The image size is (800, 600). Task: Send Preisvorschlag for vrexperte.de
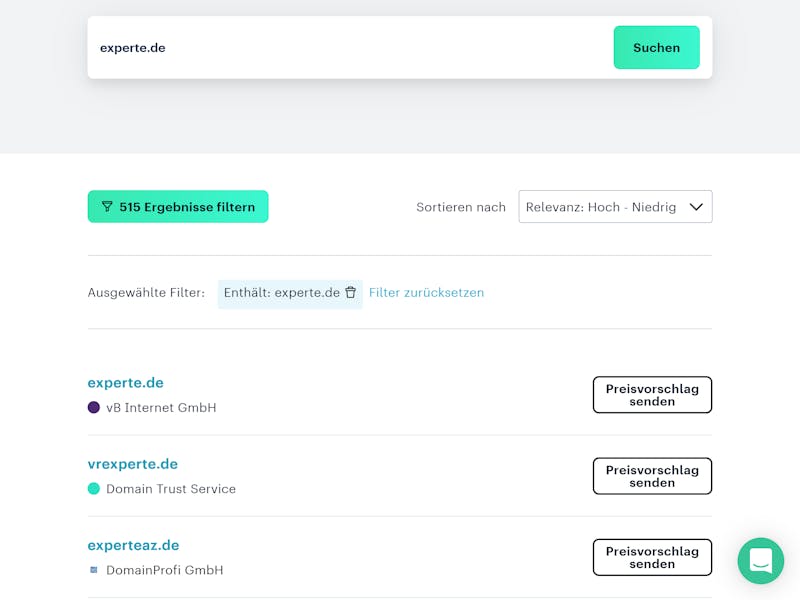[652, 476]
